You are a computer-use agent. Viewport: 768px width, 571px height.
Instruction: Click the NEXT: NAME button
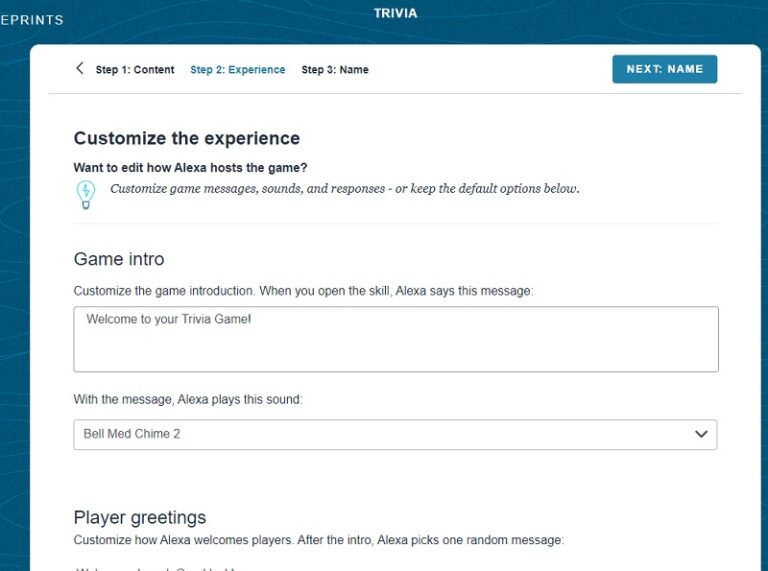click(665, 69)
